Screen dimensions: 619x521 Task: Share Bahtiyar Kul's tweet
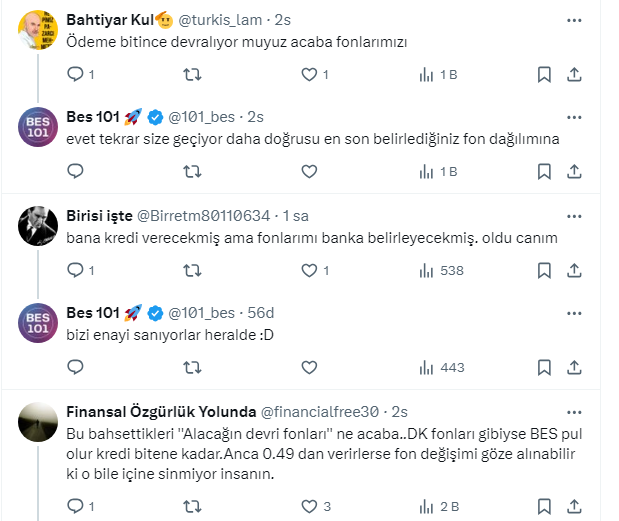click(575, 74)
